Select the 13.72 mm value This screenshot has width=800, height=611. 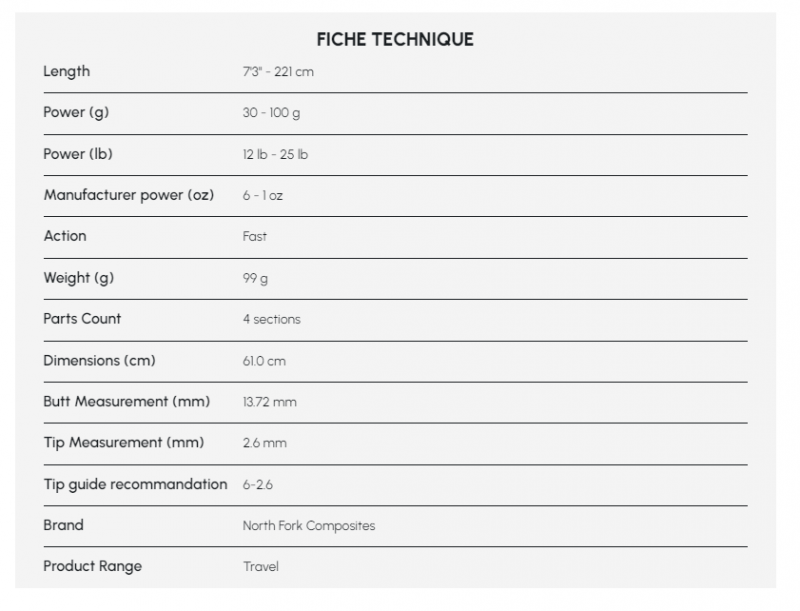(x=269, y=402)
